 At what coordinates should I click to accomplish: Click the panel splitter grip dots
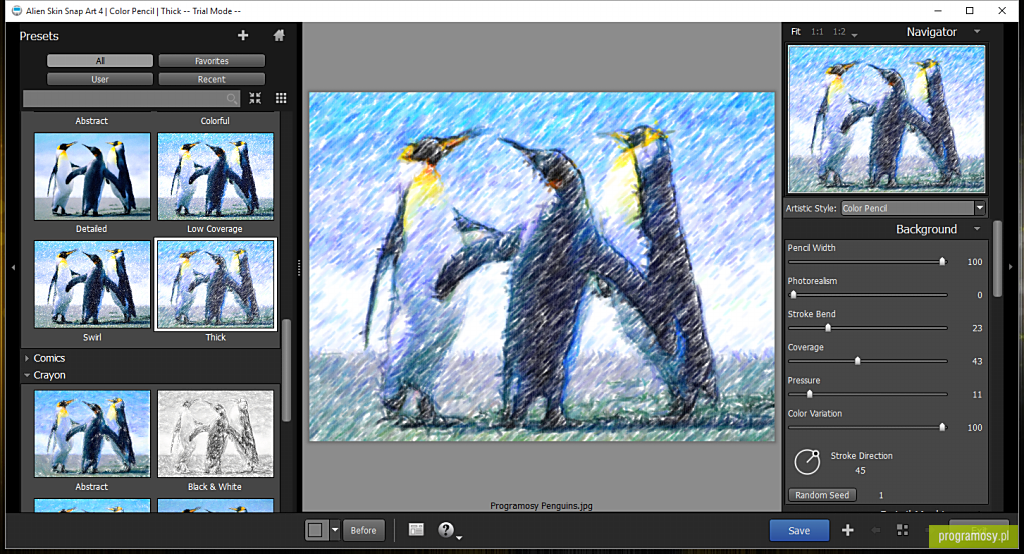tap(298, 267)
